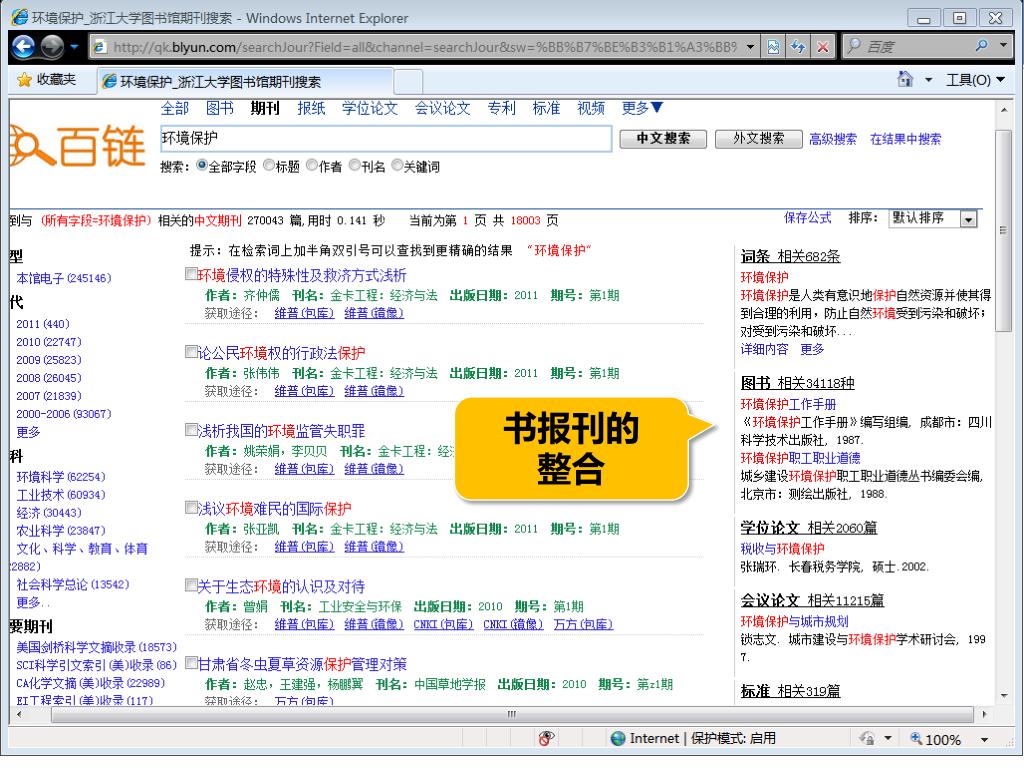
Task: Click the Home page icon
Action: click(905, 79)
